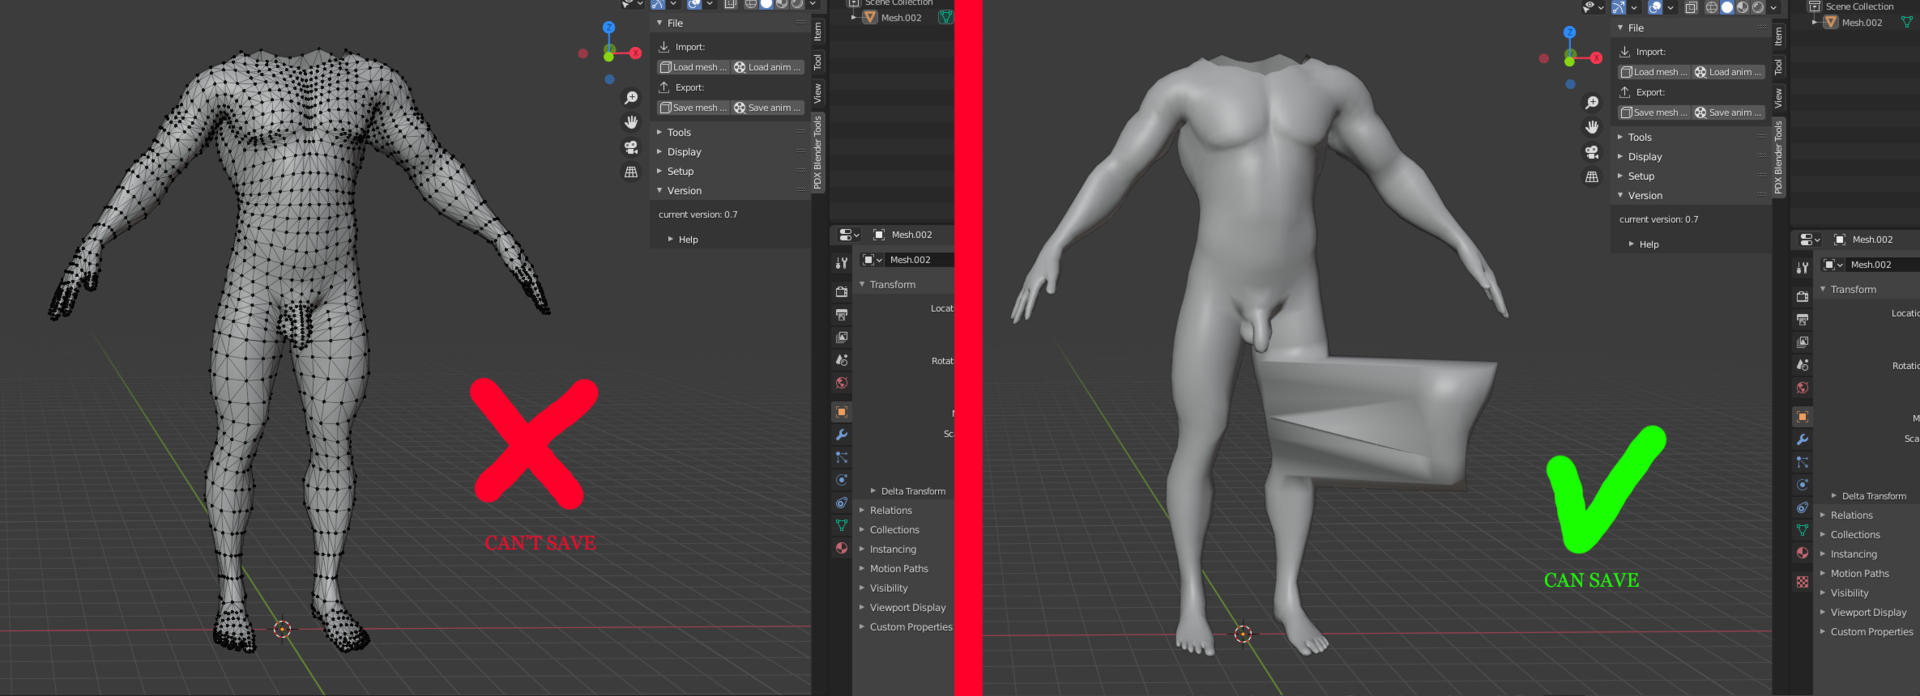This screenshot has width=1920, height=696.
Task: Open Object Constraints tab in left properties editor
Action: tap(841, 503)
